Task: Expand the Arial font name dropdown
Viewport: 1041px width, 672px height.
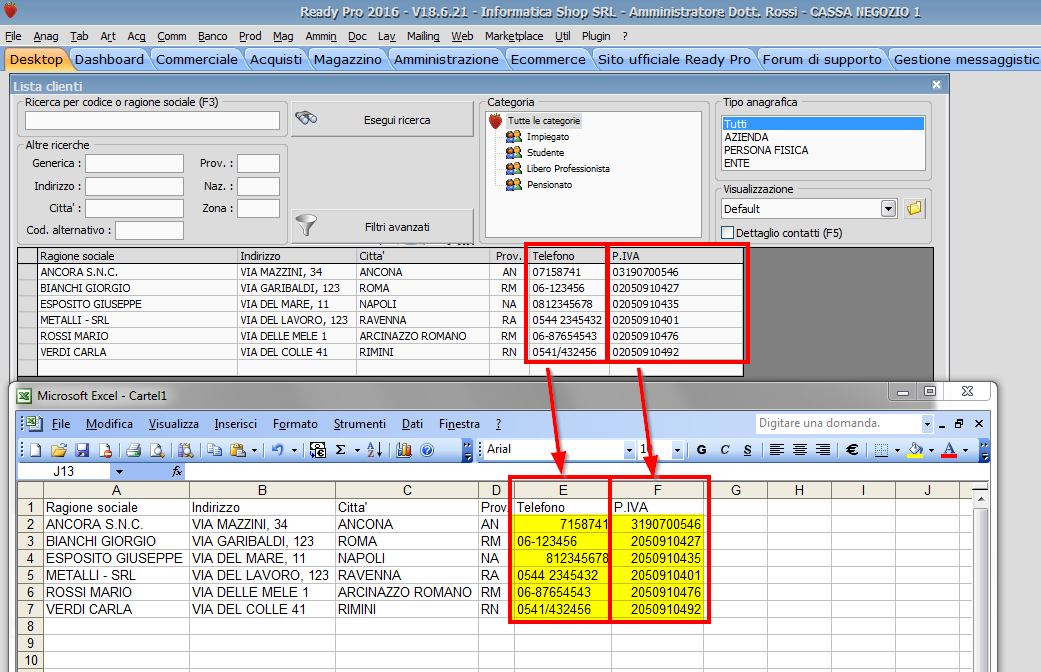Action: point(629,450)
